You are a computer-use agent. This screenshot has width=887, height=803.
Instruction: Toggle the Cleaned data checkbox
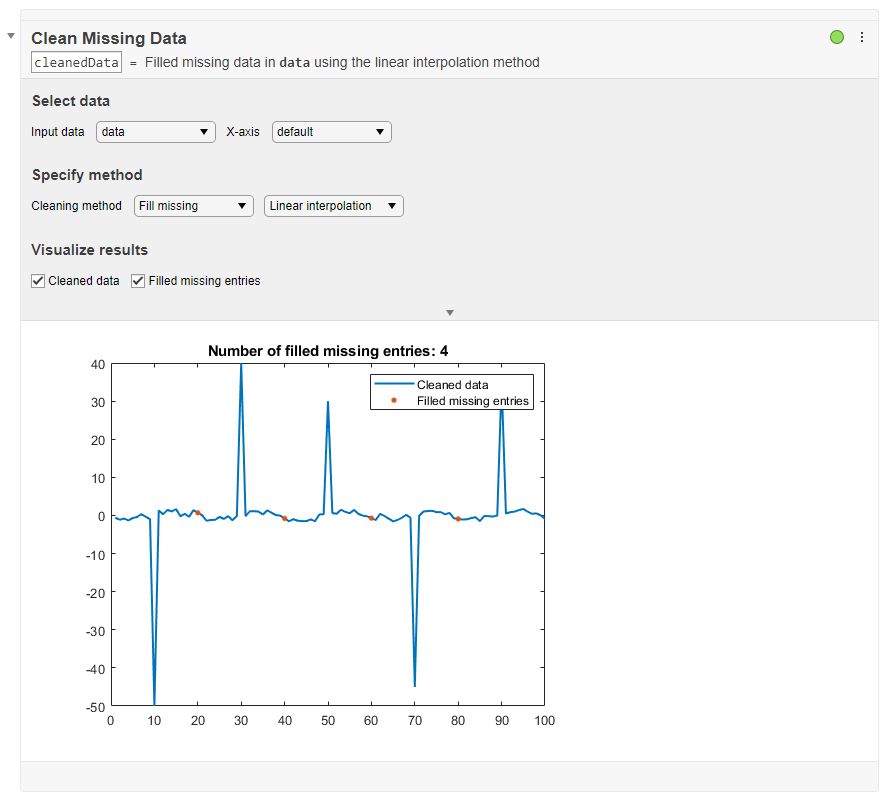click(38, 281)
